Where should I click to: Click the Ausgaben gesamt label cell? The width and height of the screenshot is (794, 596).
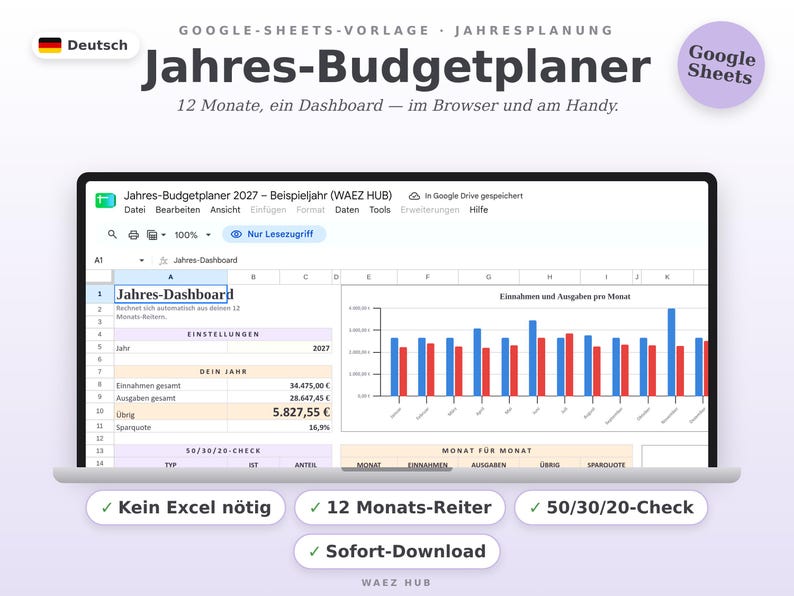(171, 398)
